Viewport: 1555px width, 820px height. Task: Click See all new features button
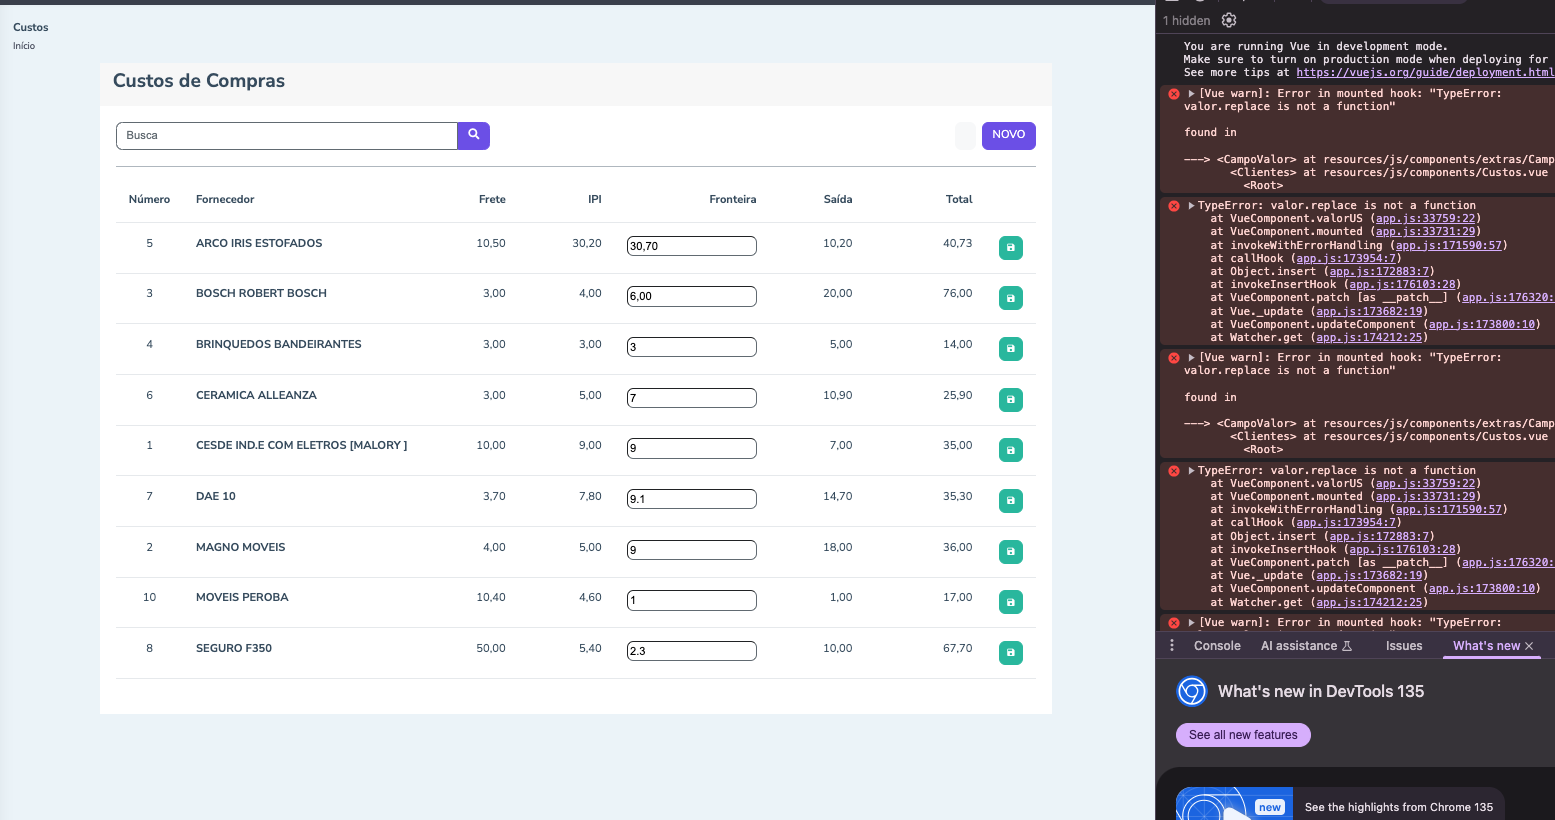[1243, 735]
